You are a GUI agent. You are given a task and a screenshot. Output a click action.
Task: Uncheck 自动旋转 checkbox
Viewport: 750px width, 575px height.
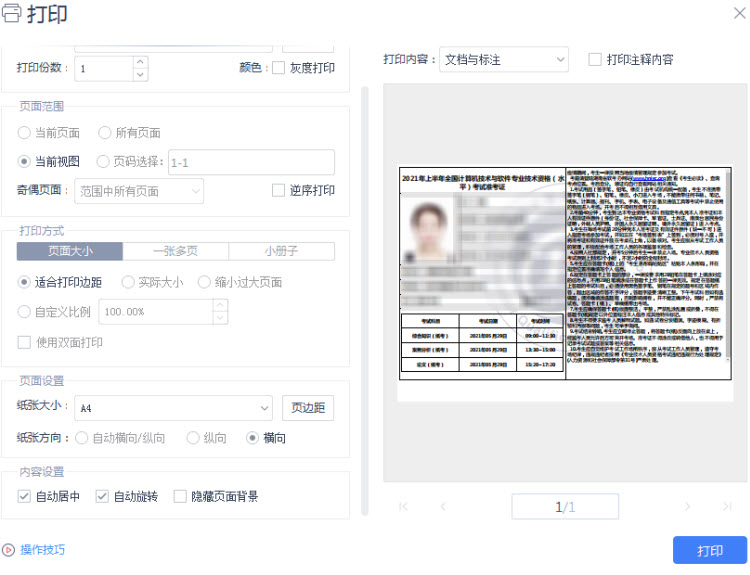[102, 497]
